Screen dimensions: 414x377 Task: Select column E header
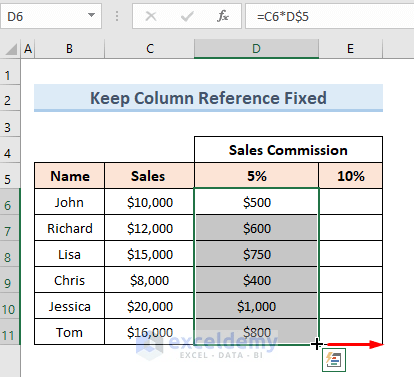350,49
